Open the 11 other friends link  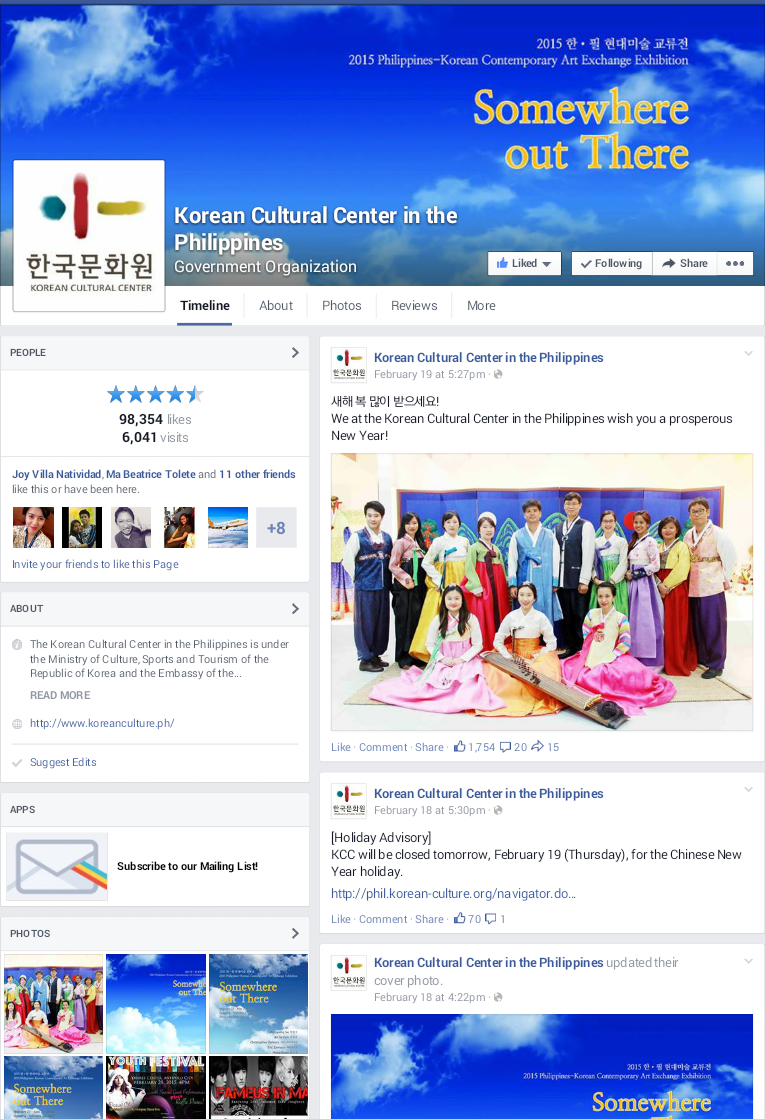pos(257,474)
